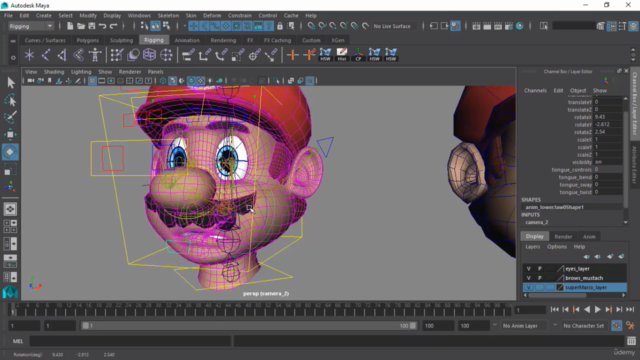The image size is (640, 360).
Task: Toggle visibility of eyes_layer
Action: 529,269
